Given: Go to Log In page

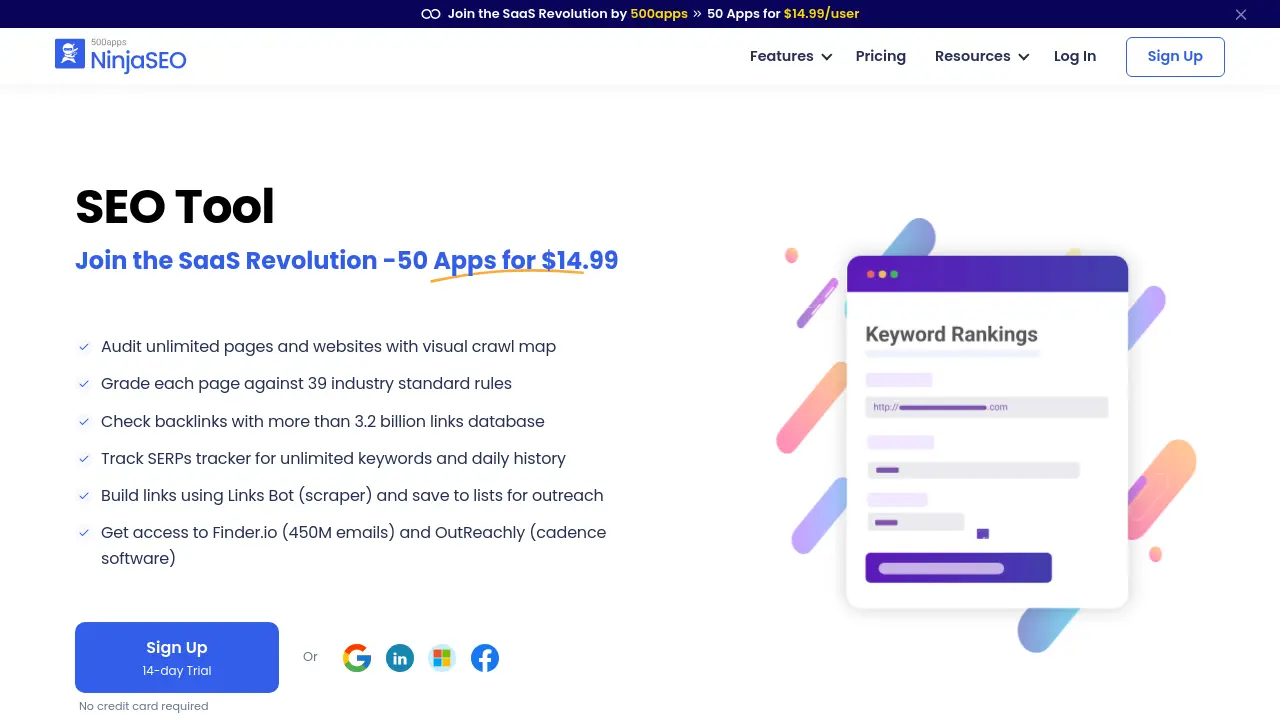Looking at the screenshot, I should tap(1075, 56).
